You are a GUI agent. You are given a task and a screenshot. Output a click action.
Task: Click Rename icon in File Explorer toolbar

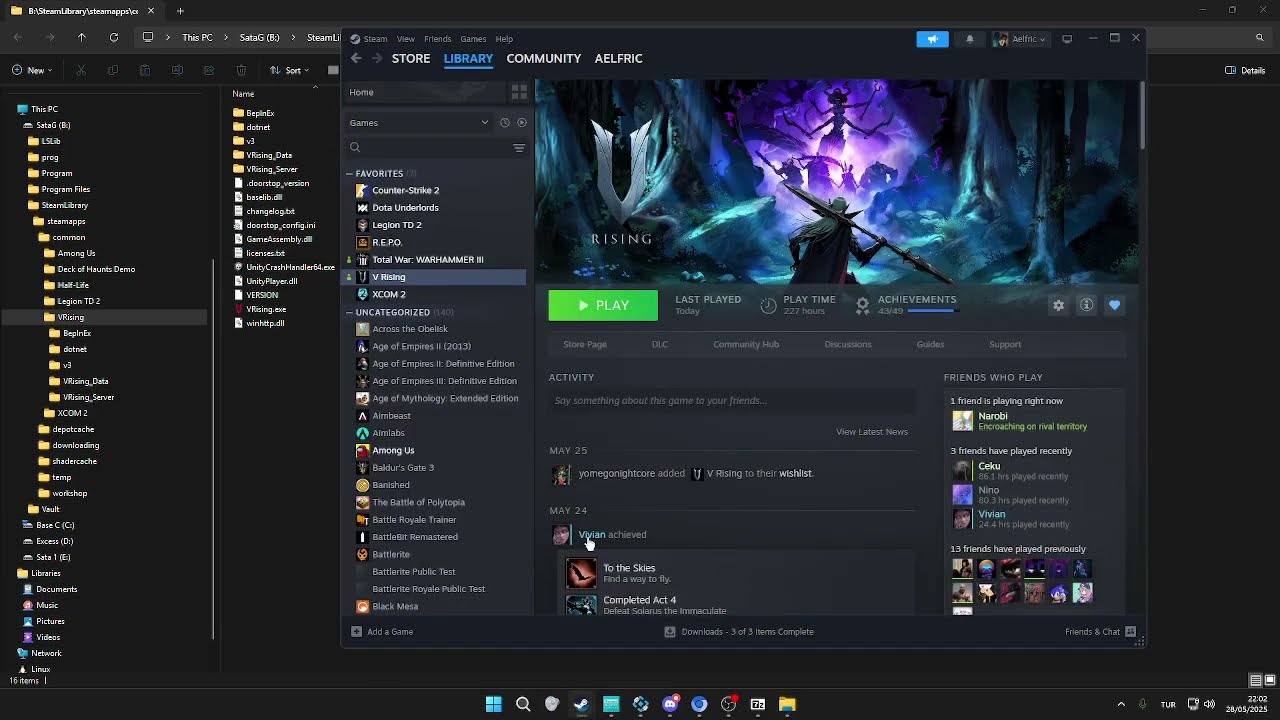[177, 70]
